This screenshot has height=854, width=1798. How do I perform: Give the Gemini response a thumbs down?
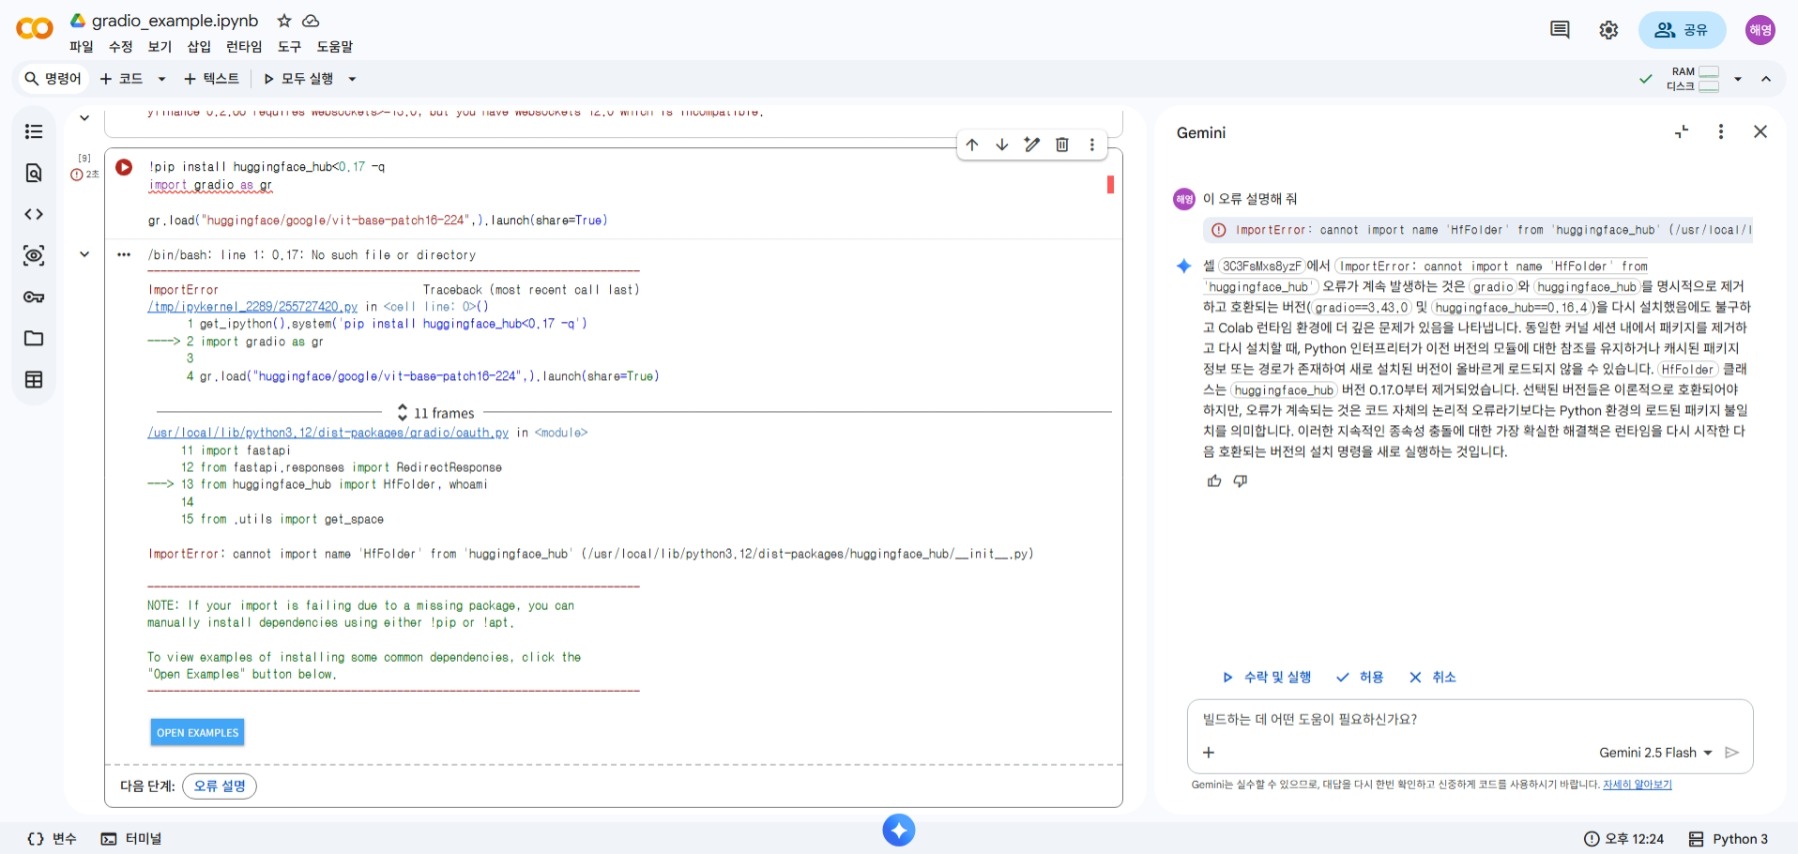pos(1241,481)
